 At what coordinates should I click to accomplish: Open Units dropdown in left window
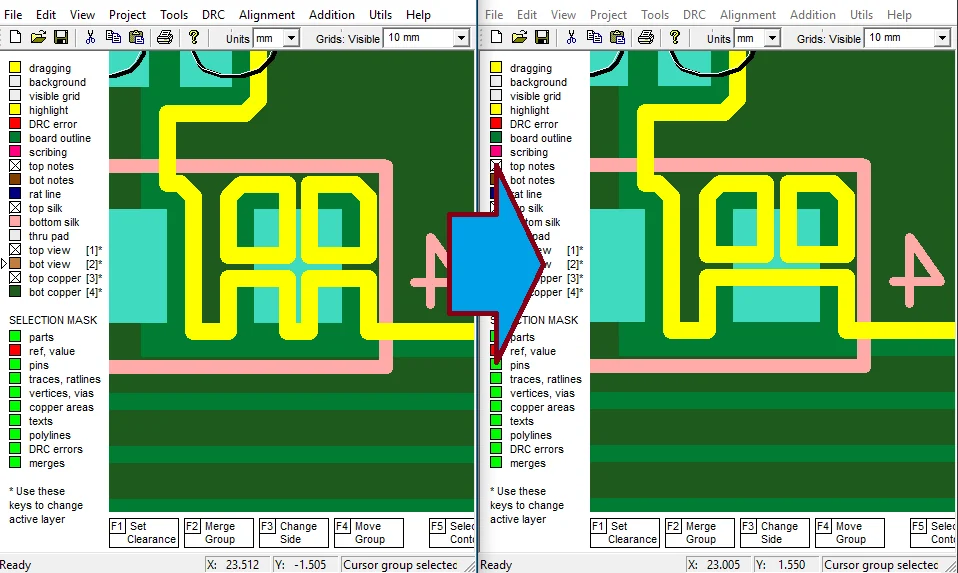pos(291,38)
